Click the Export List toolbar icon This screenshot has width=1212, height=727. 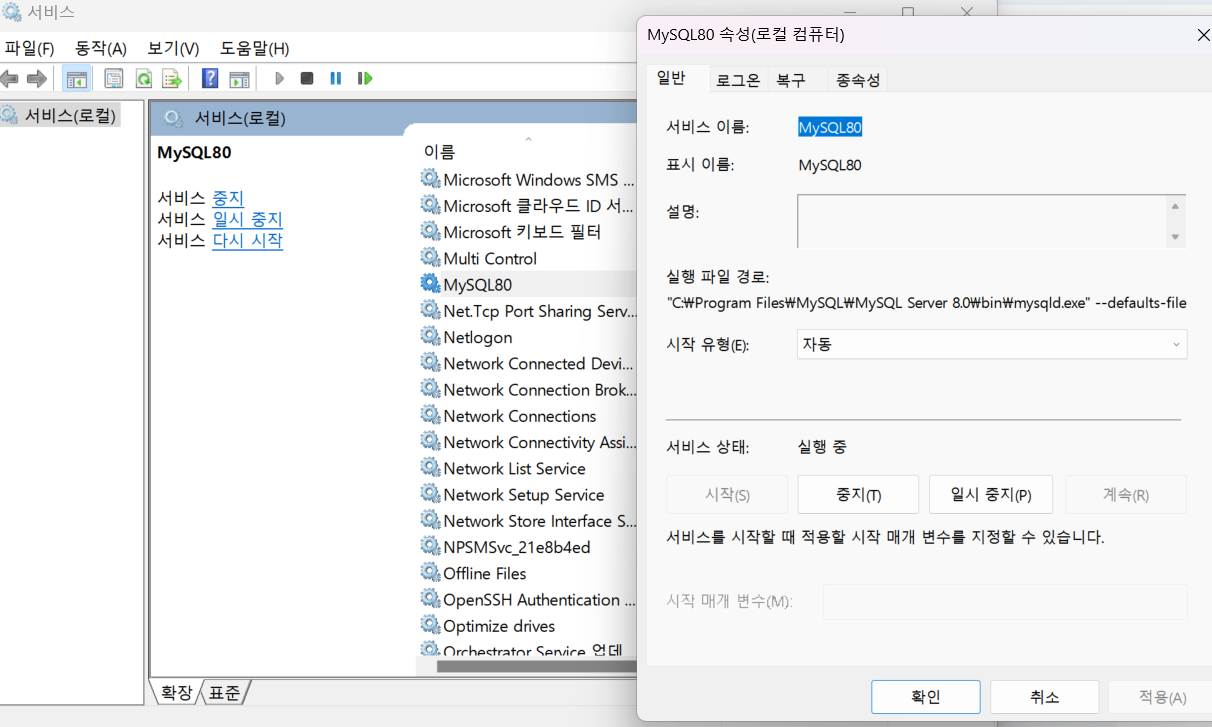click(172, 78)
